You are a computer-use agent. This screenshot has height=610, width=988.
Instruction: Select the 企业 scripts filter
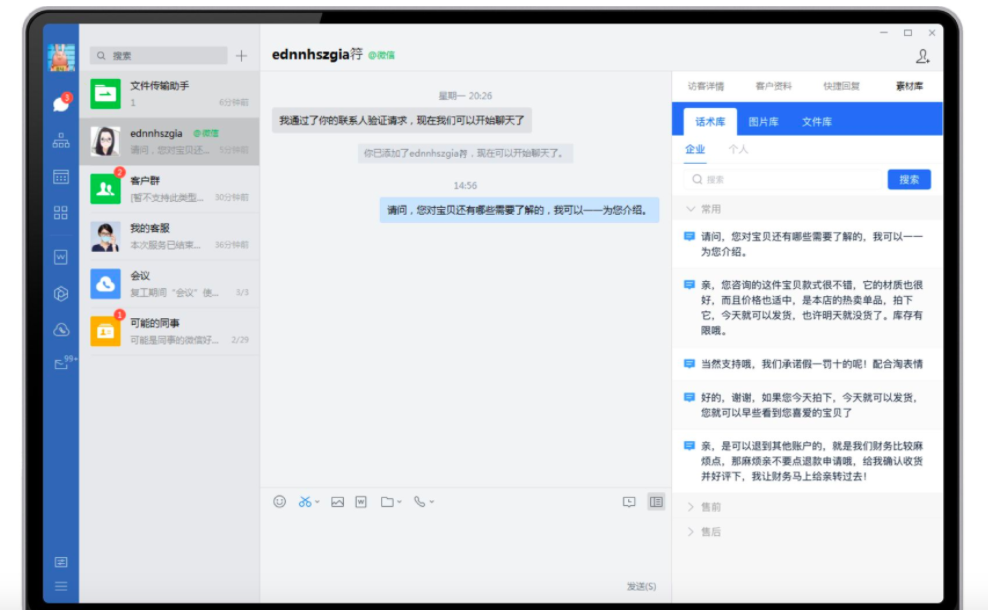695,149
